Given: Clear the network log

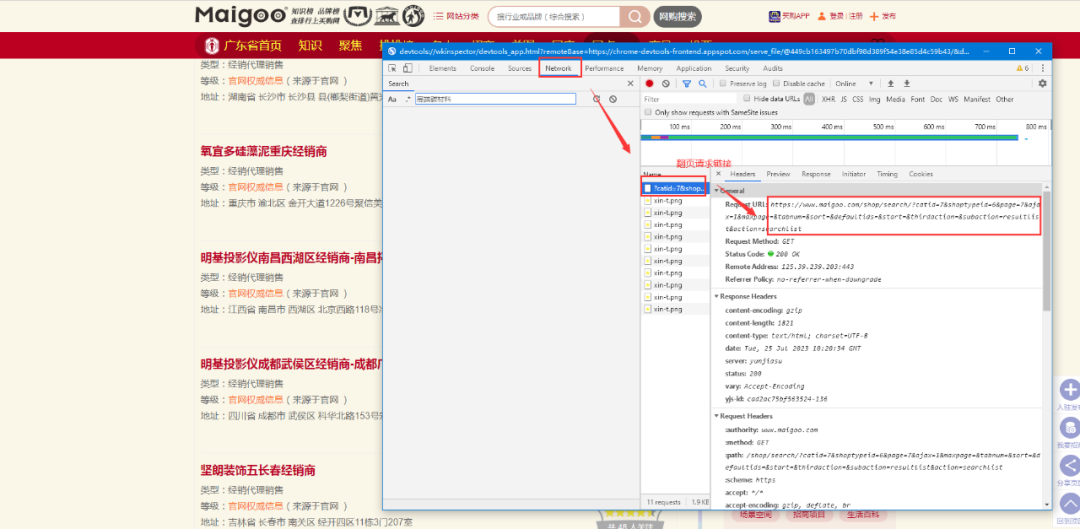Looking at the screenshot, I should click(665, 83).
